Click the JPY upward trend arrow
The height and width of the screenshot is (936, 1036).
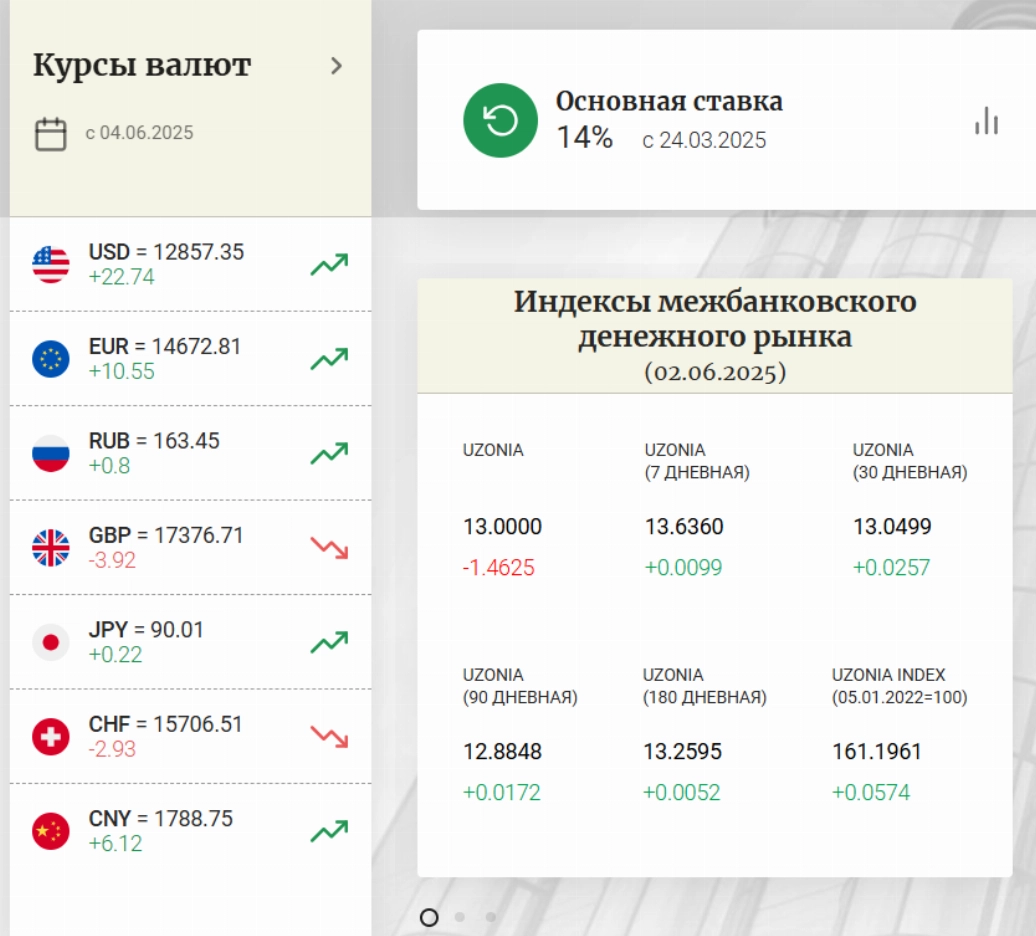(x=329, y=642)
